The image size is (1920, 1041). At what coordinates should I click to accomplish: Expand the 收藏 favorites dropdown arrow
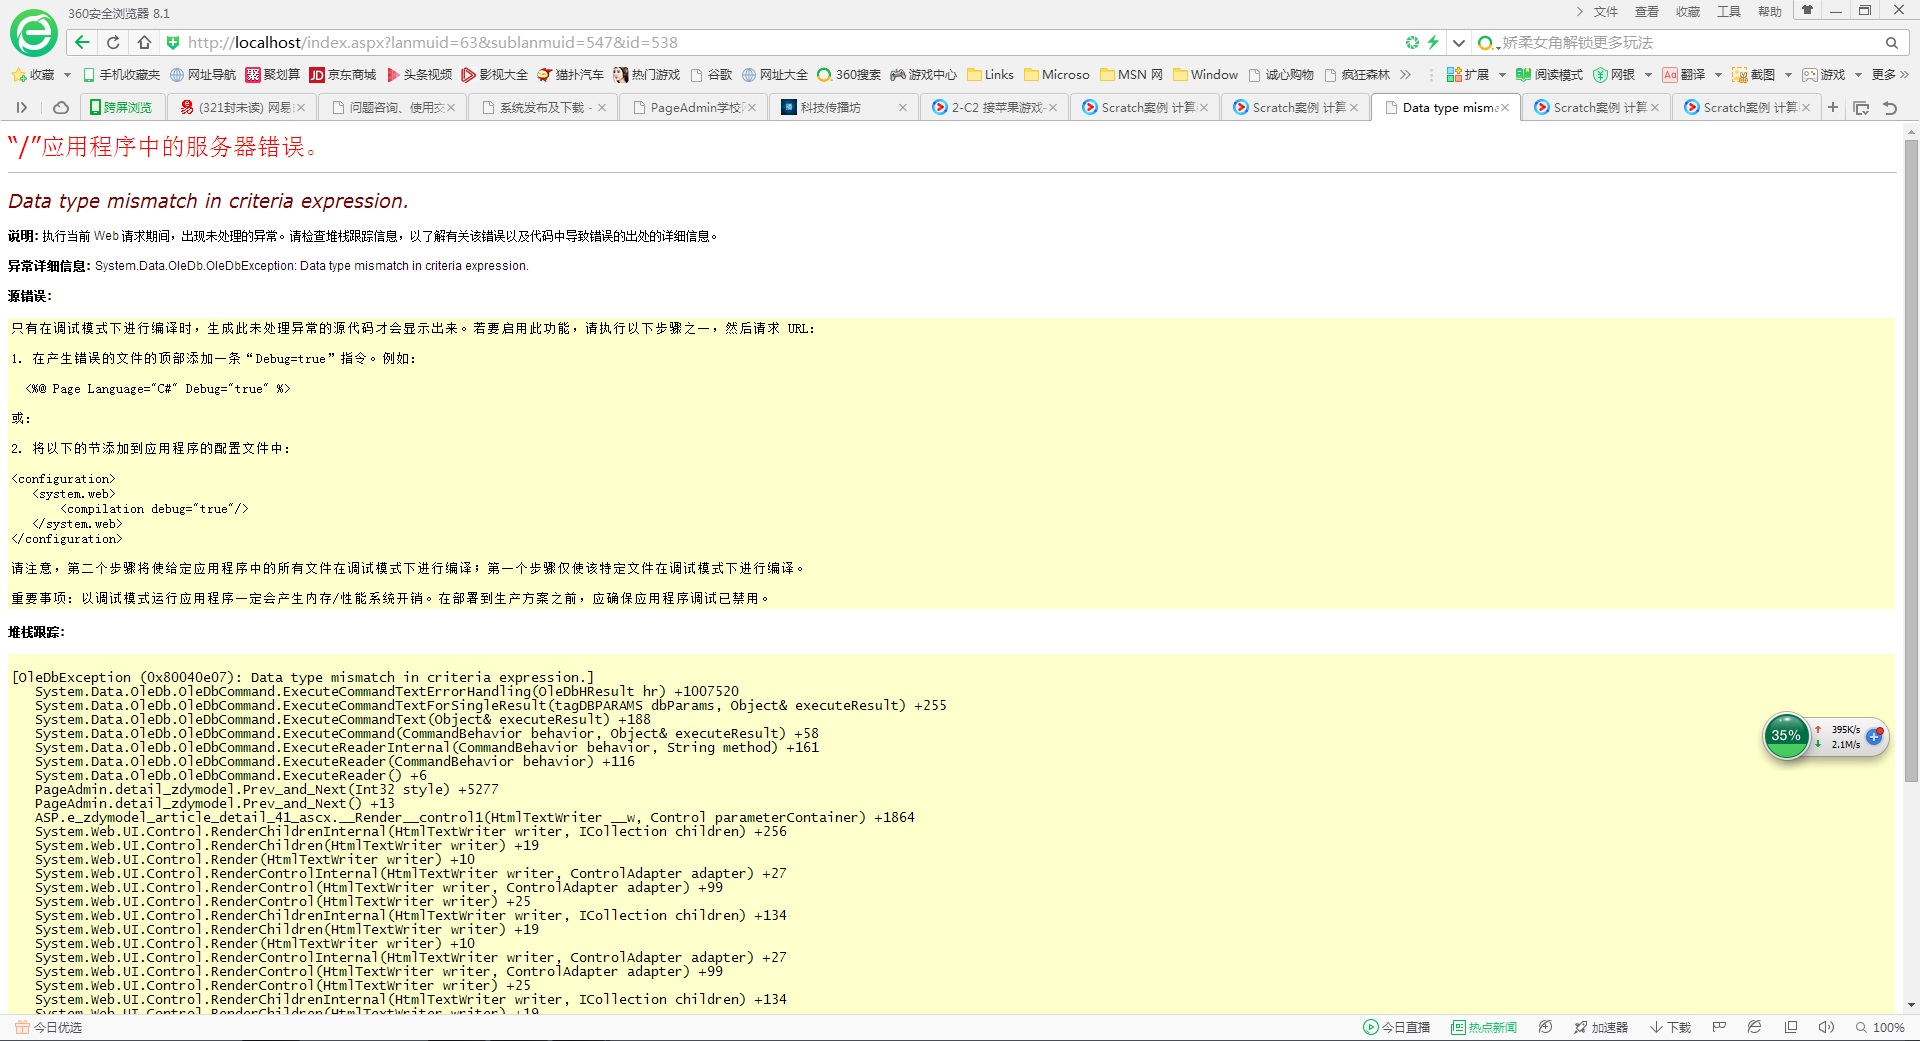(67, 75)
